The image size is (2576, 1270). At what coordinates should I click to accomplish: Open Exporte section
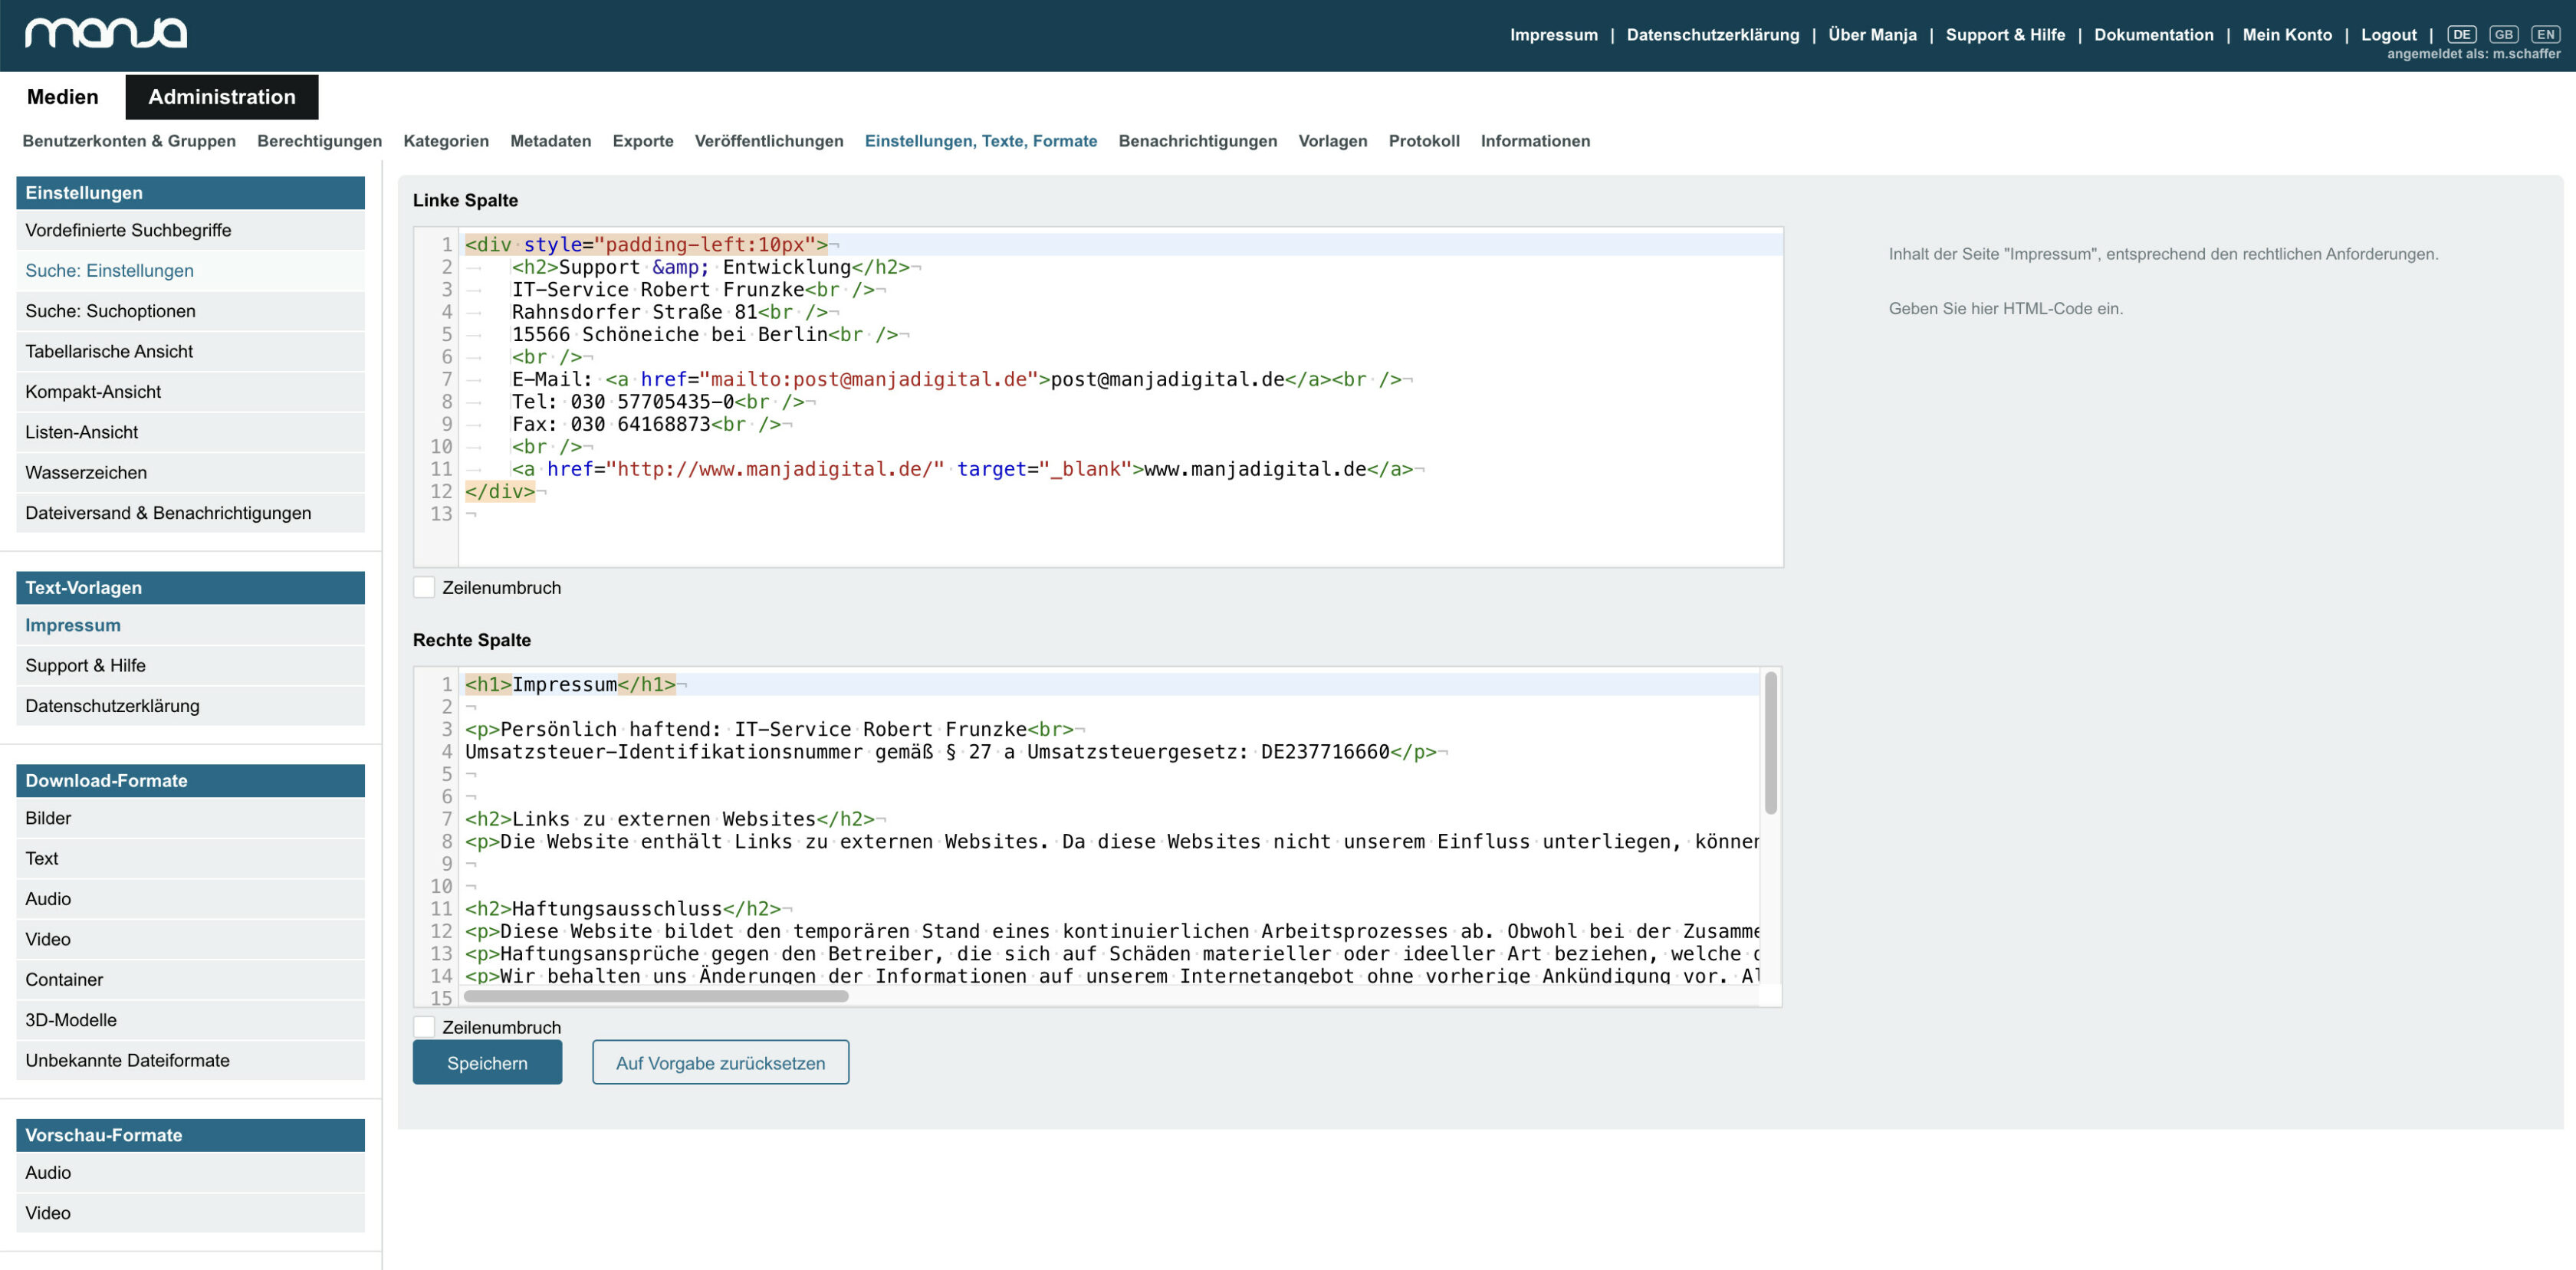tap(643, 141)
